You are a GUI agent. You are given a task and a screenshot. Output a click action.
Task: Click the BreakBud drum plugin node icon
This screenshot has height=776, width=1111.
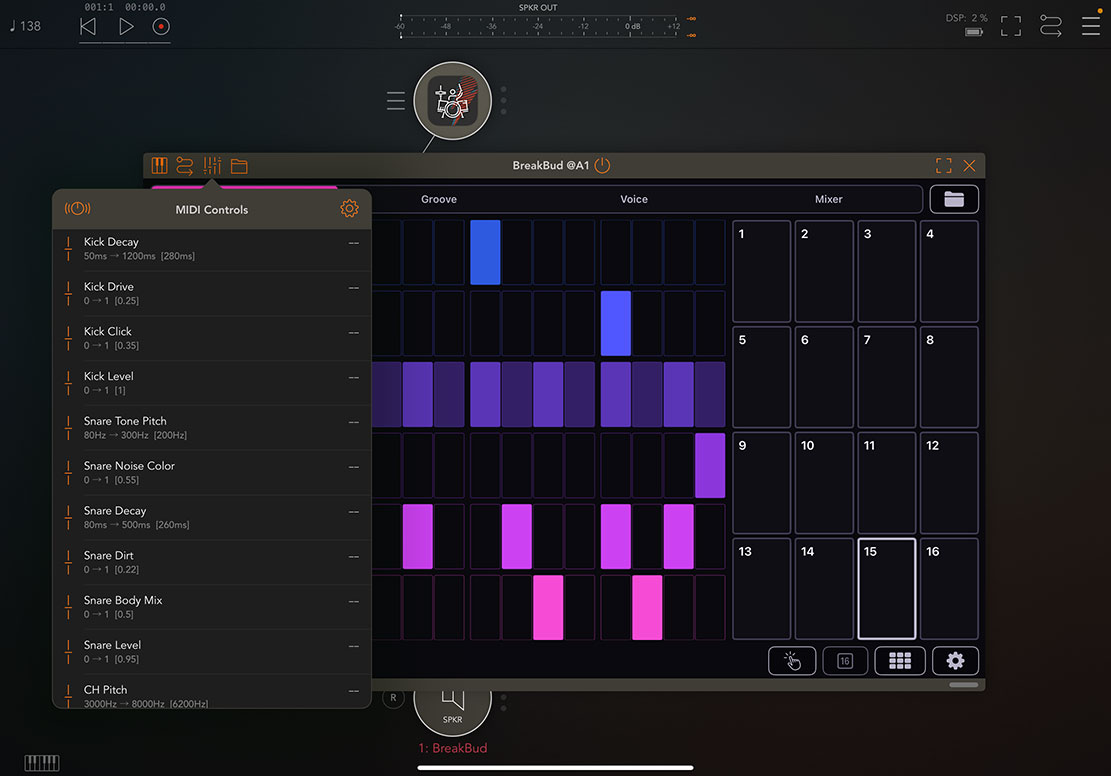point(452,100)
